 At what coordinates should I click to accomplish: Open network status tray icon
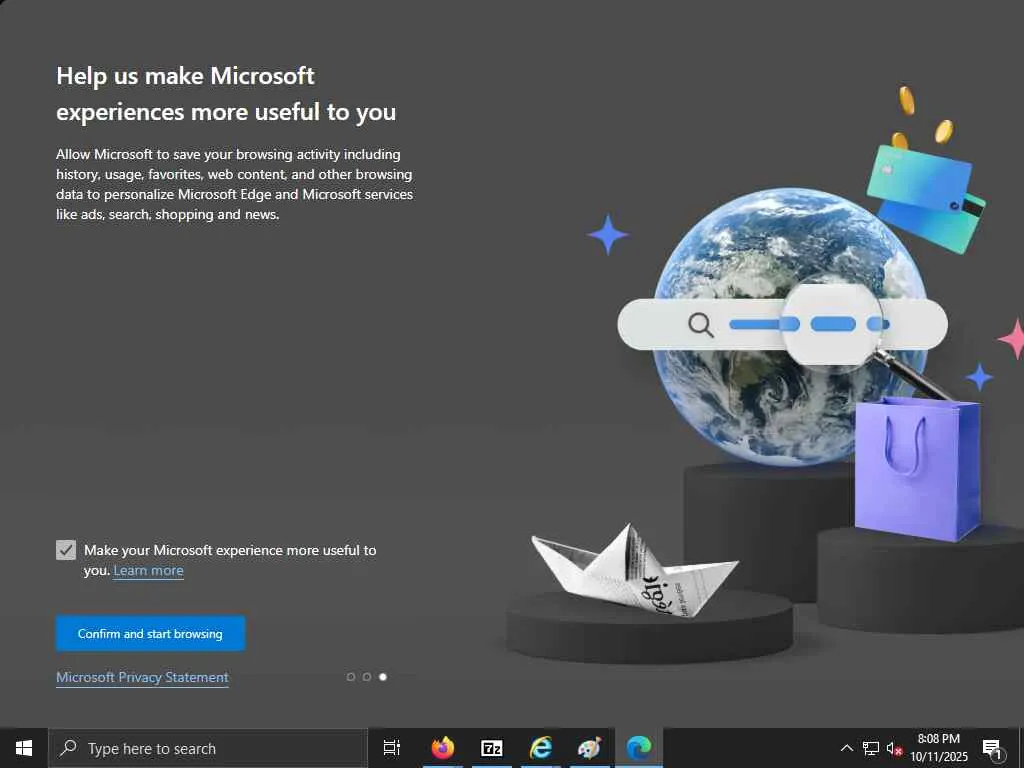point(871,748)
